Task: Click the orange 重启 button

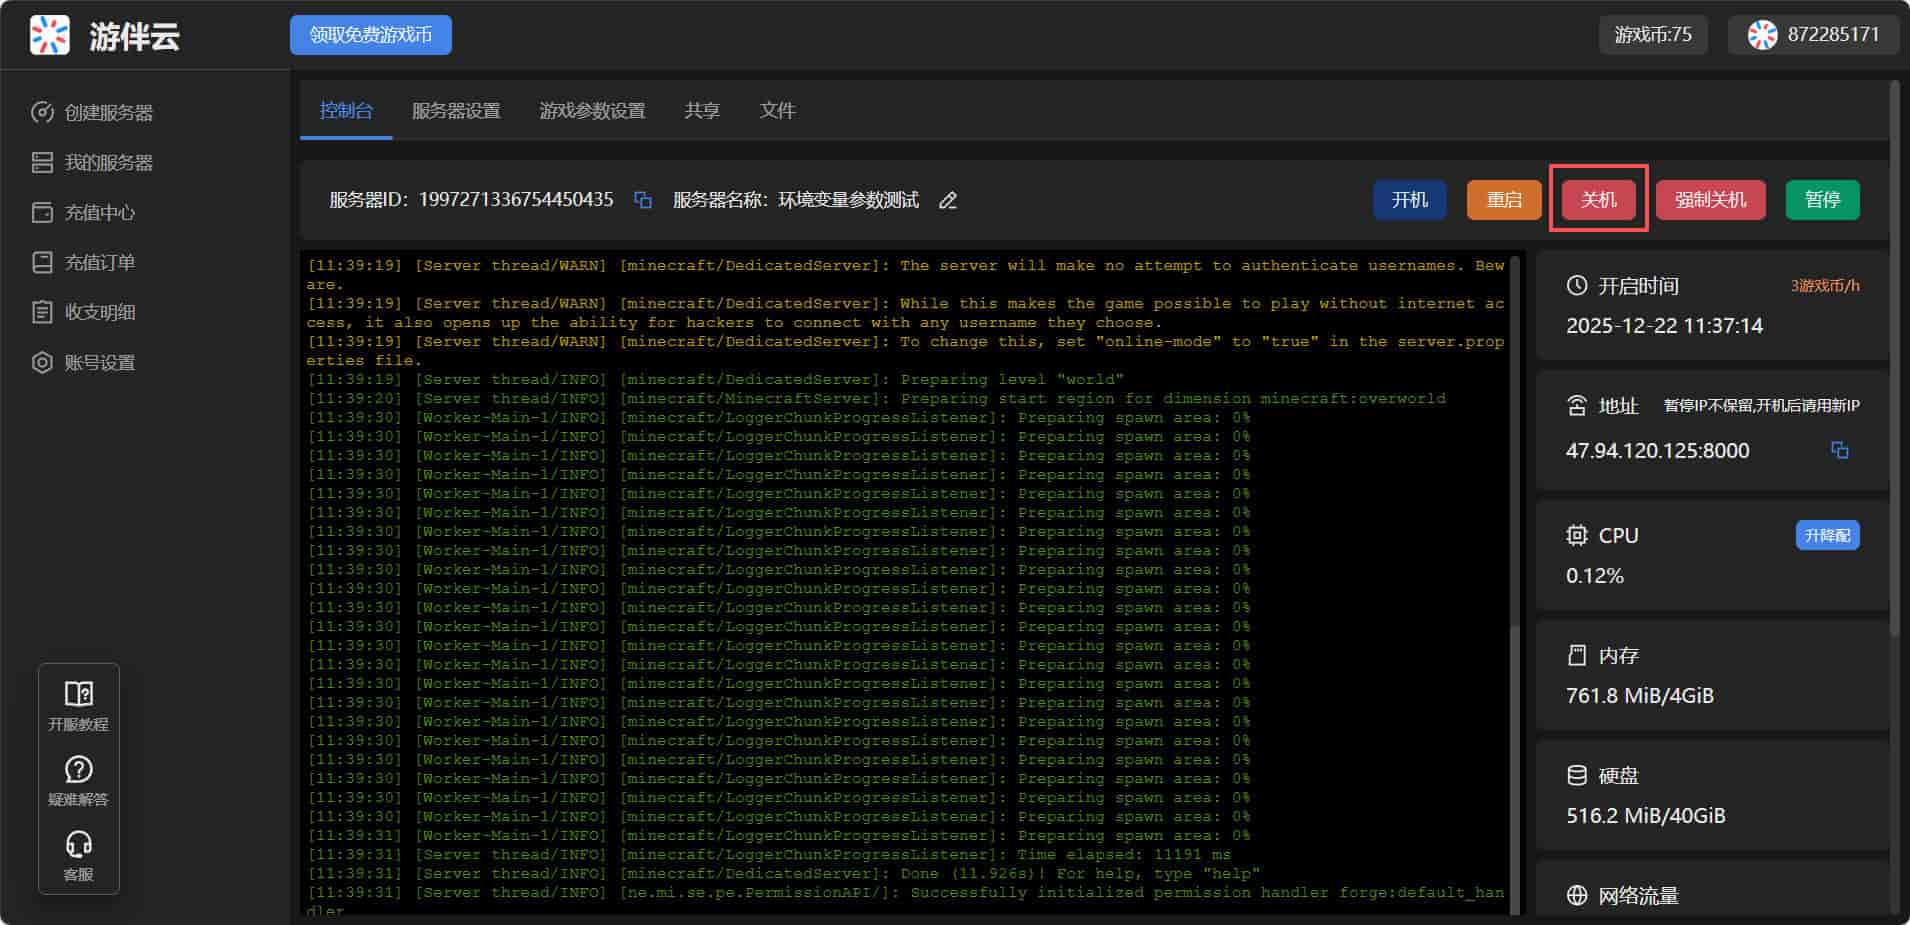Action: click(1503, 200)
